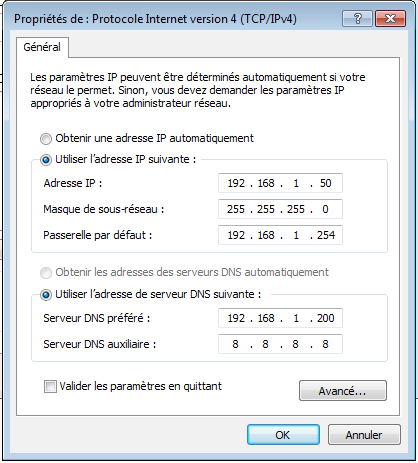418x463 pixels.
Task: Click the first 255 octet of subnet mask
Action: (236, 209)
